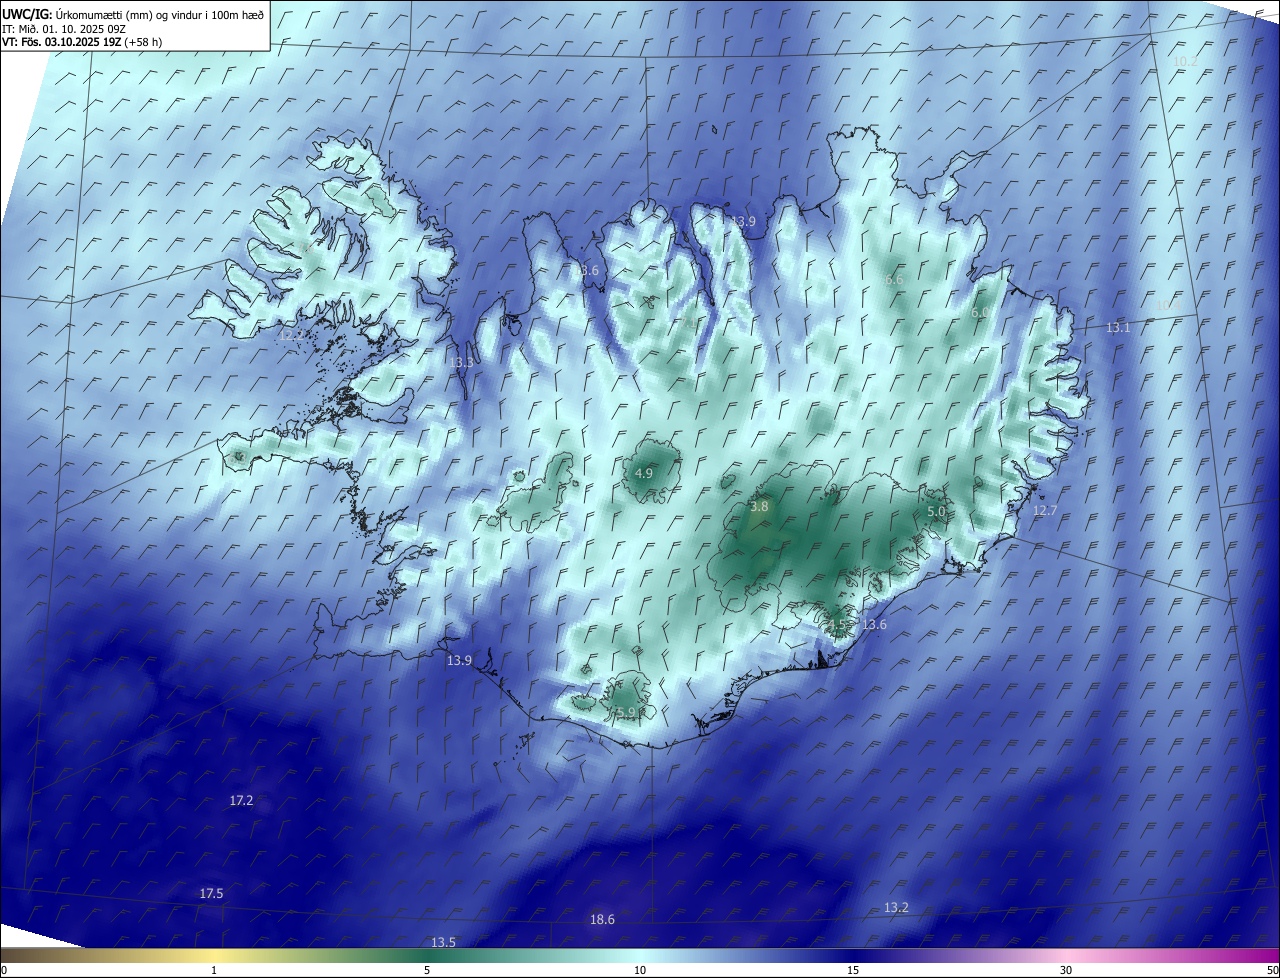Pick the 13.2 value label
The image size is (1280, 978).
tap(896, 908)
